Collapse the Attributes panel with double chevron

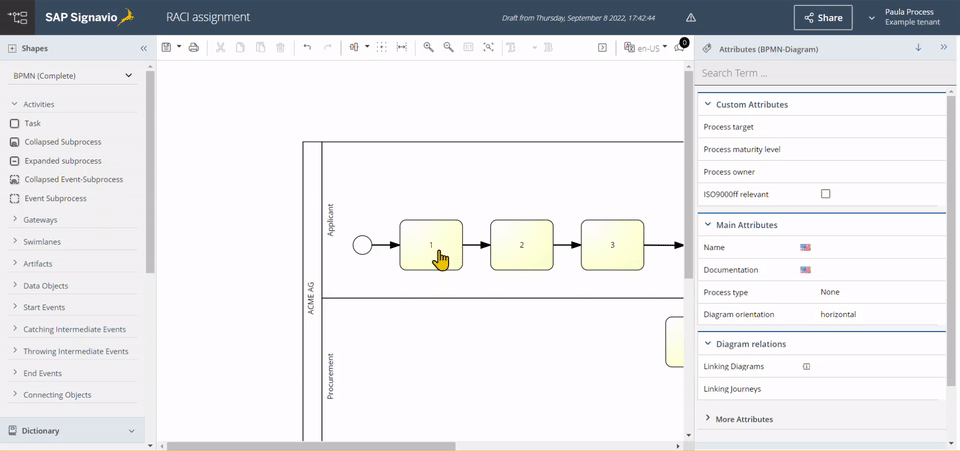tap(943, 48)
